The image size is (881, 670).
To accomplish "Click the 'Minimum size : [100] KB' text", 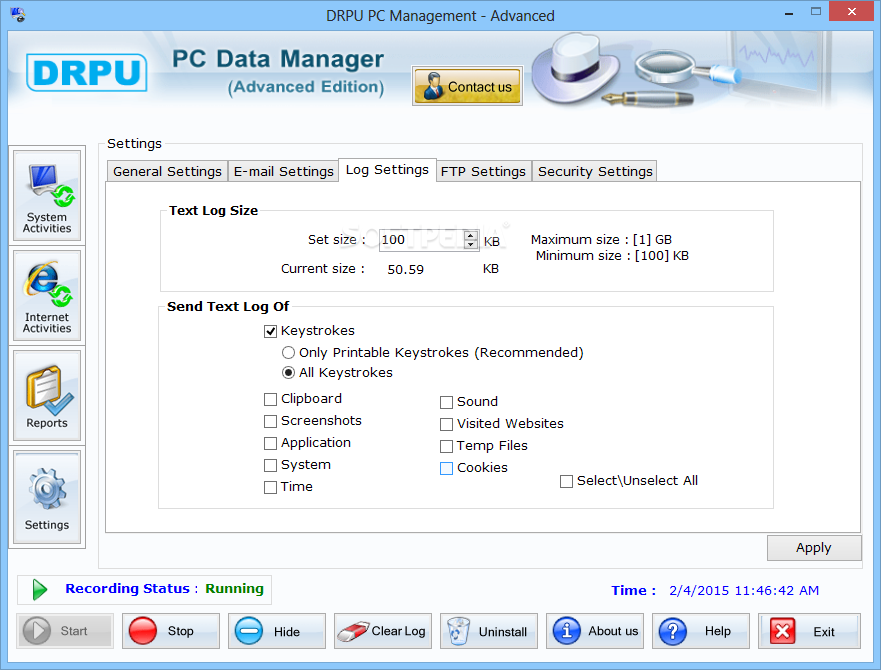I will point(612,256).
